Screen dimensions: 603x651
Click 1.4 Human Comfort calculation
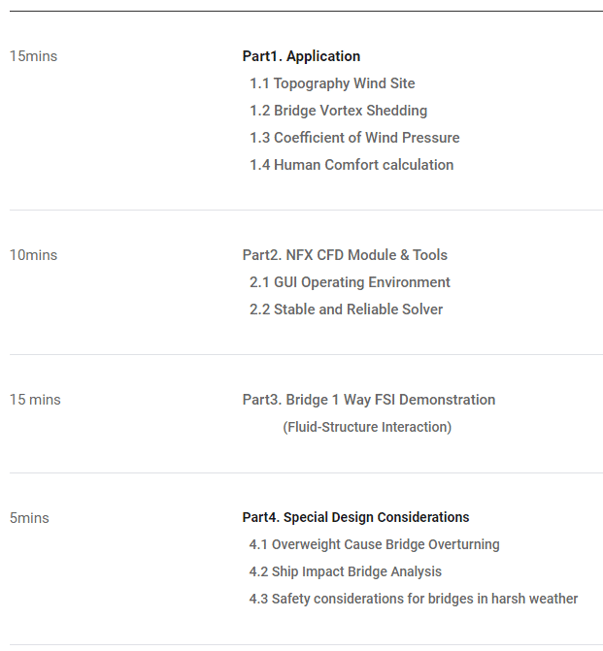(x=352, y=165)
